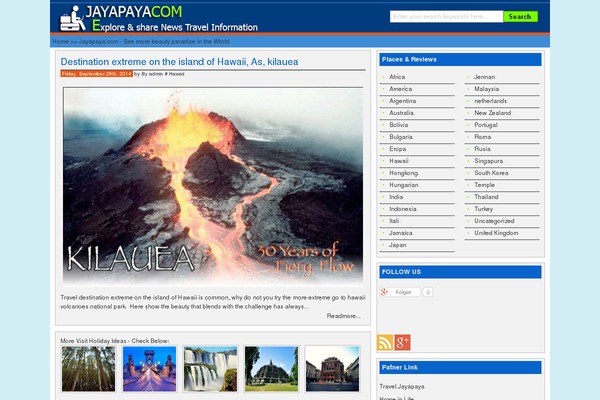Select Africa in Places & Reviews

point(397,77)
